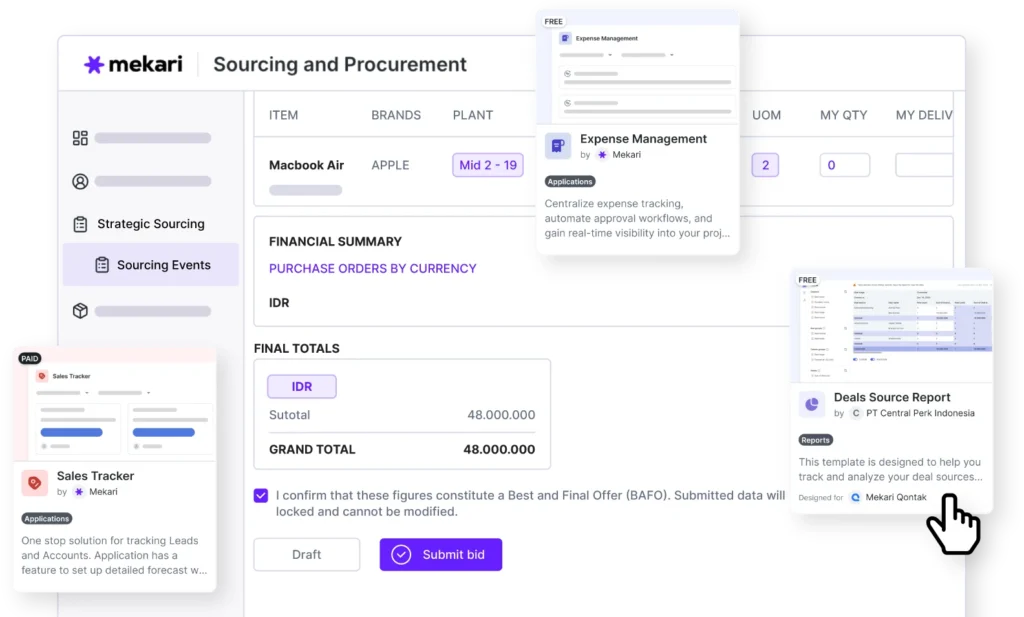Click the APPLE brand cell

391,165
